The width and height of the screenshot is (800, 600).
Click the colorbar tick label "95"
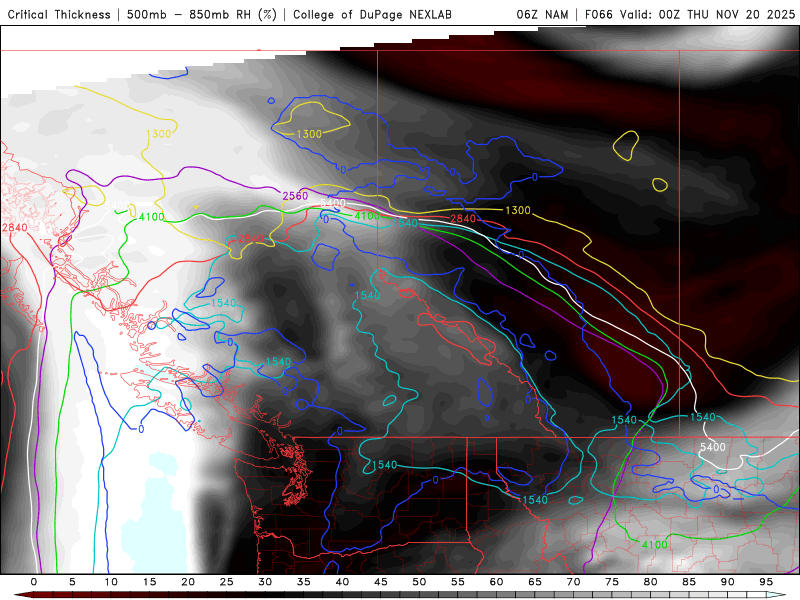point(766,582)
